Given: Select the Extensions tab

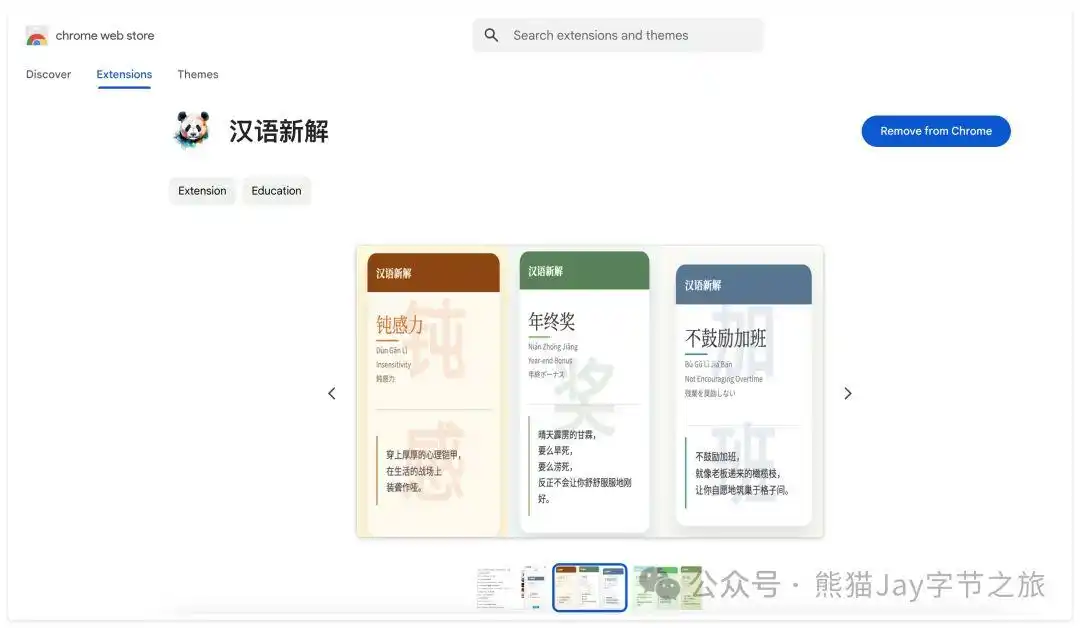Looking at the screenshot, I should [123, 74].
